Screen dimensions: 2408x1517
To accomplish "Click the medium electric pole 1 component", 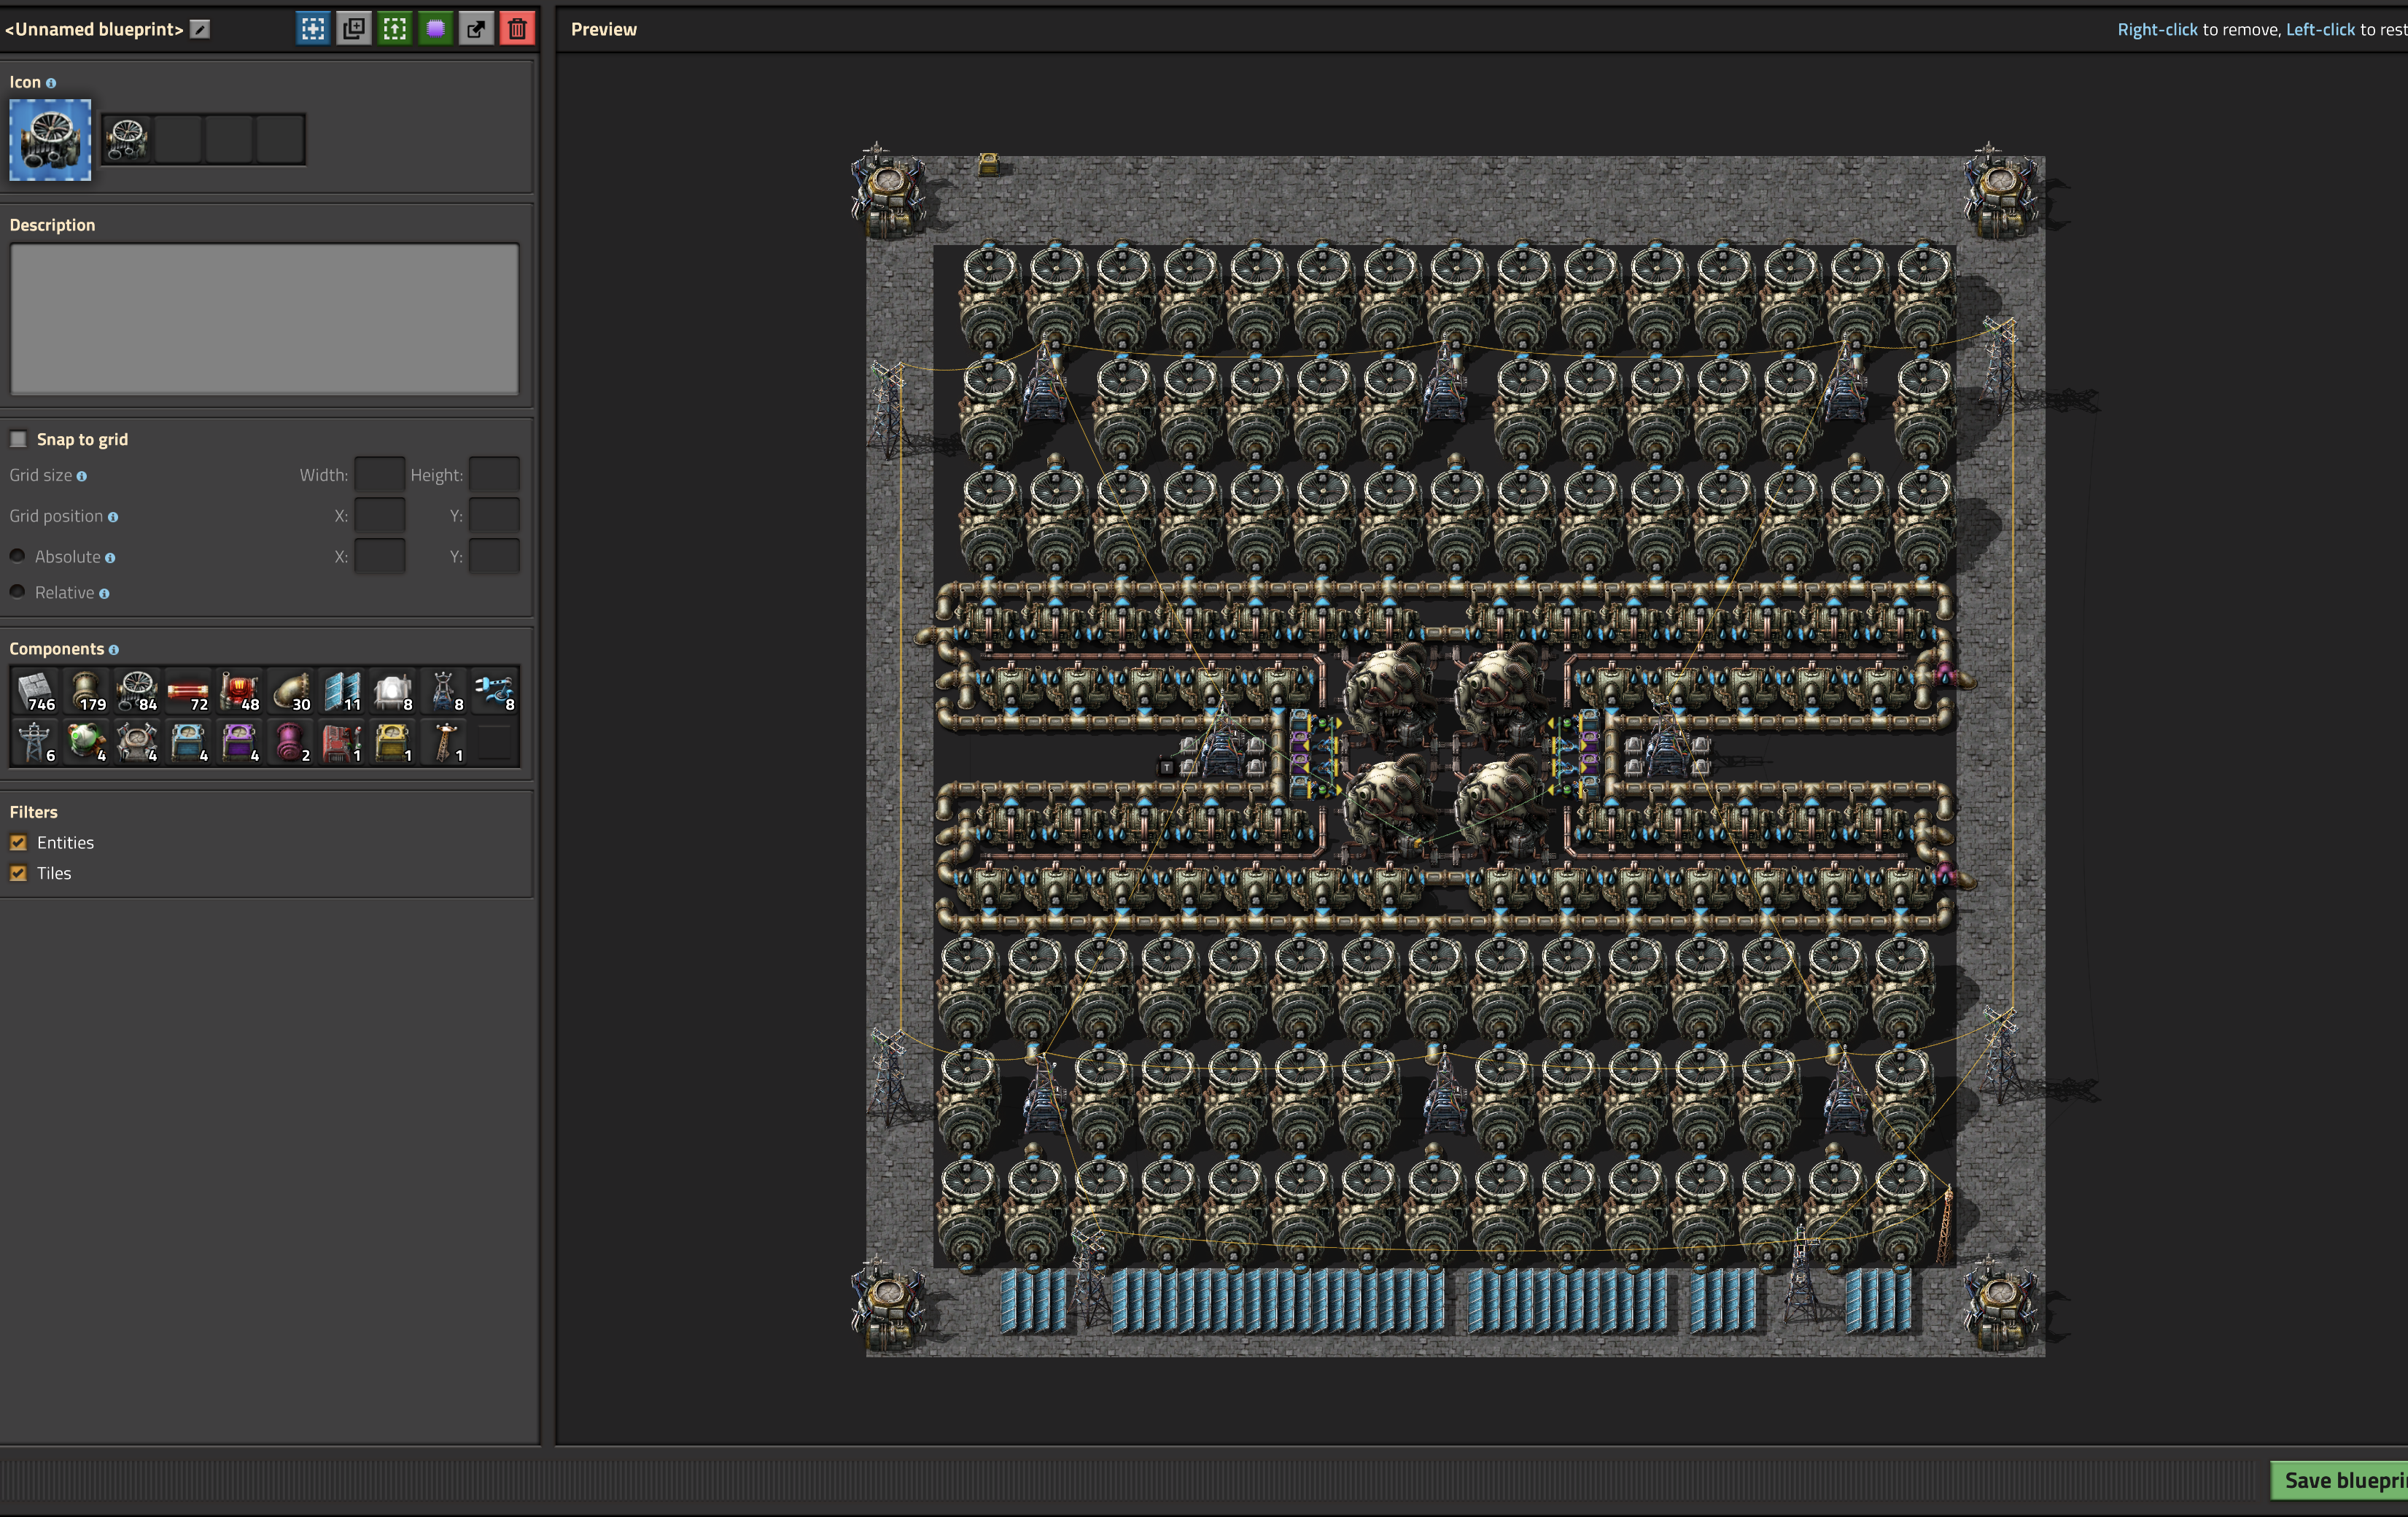I will point(443,742).
